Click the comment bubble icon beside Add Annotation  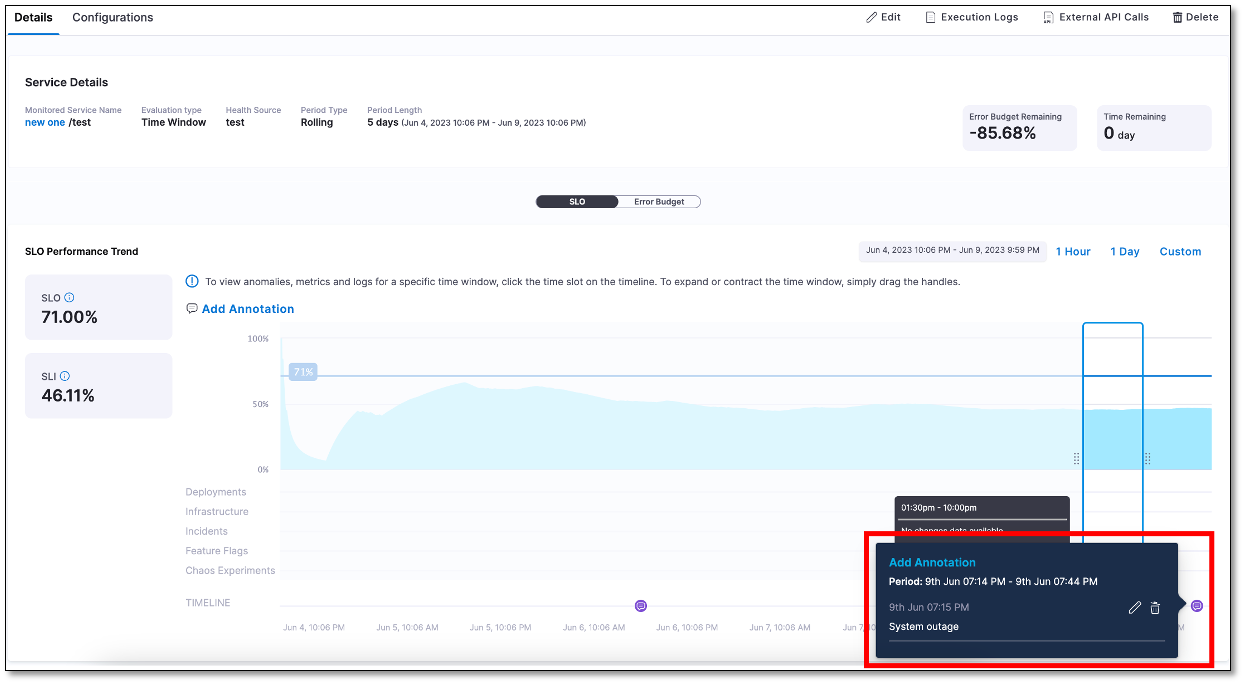pyautogui.click(x=192, y=308)
